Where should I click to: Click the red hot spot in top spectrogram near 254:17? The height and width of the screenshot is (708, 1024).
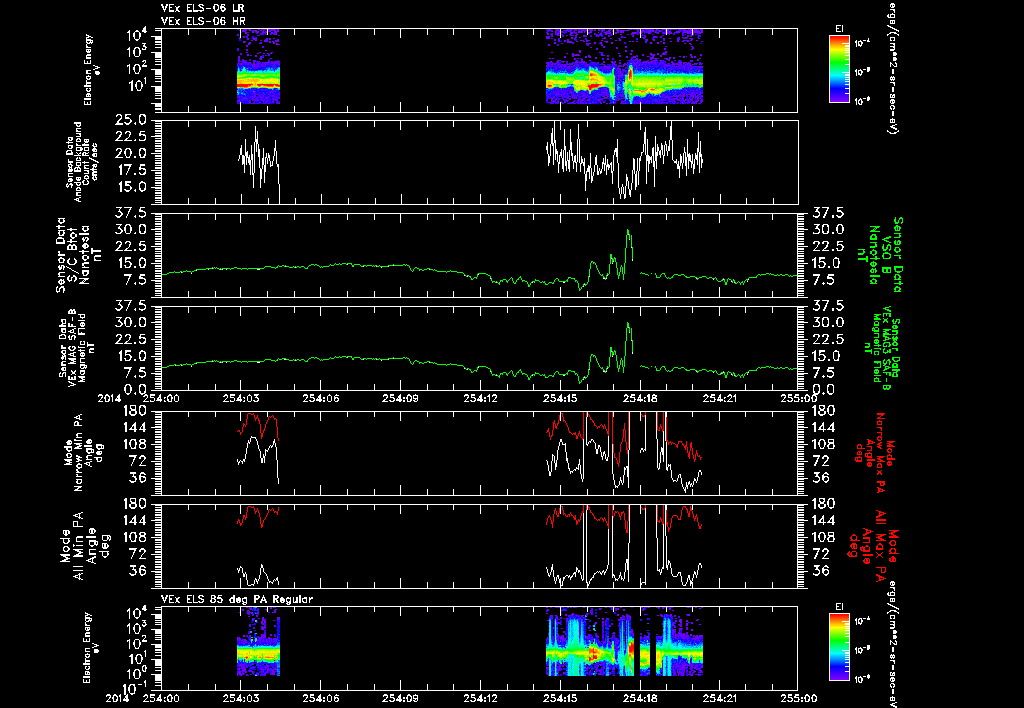click(x=630, y=75)
